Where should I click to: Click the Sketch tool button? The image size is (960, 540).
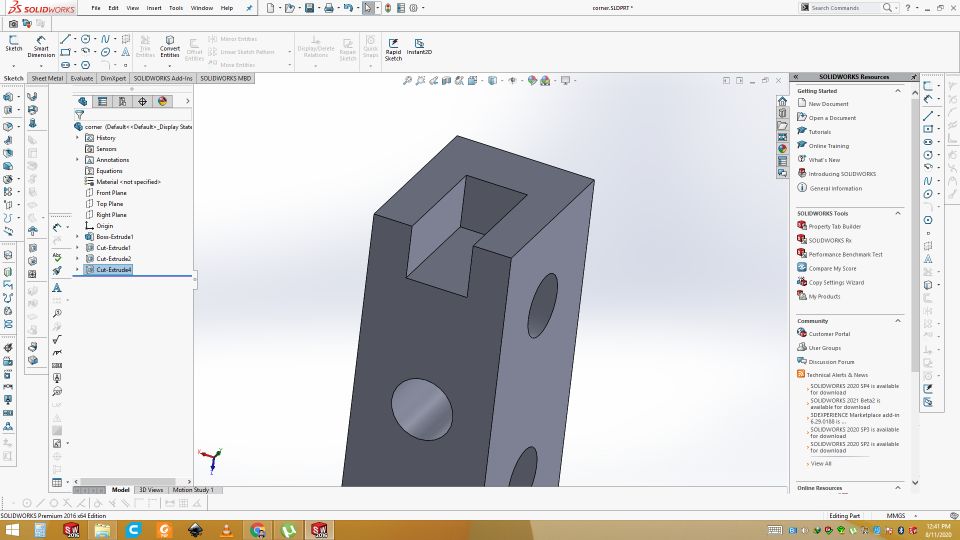coord(13,43)
